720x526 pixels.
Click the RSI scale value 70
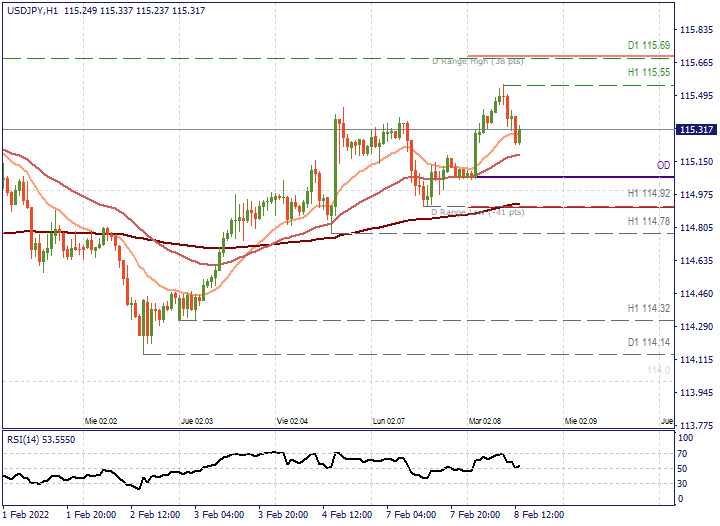[x=682, y=454]
